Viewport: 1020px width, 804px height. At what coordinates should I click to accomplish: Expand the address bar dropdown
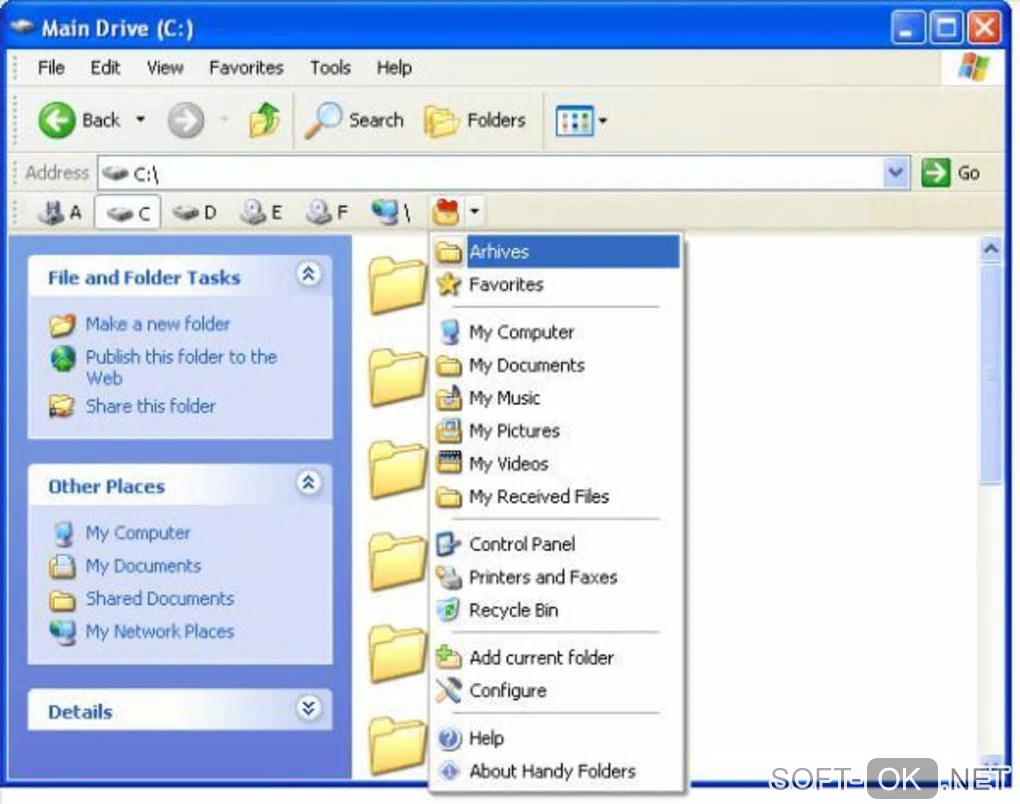[x=896, y=173]
